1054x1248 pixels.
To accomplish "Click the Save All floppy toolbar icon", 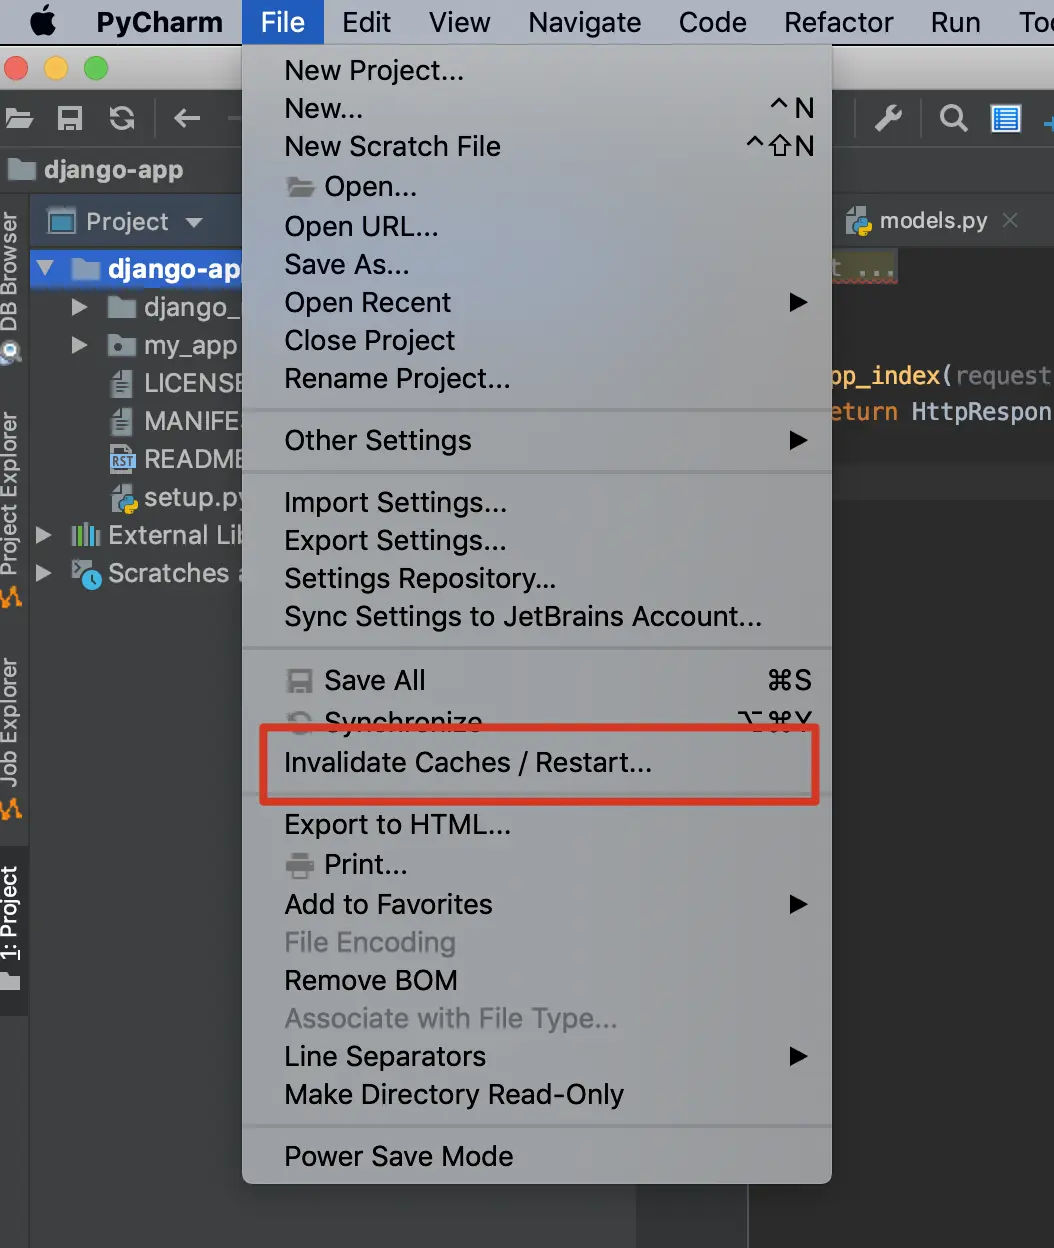I will tap(70, 119).
